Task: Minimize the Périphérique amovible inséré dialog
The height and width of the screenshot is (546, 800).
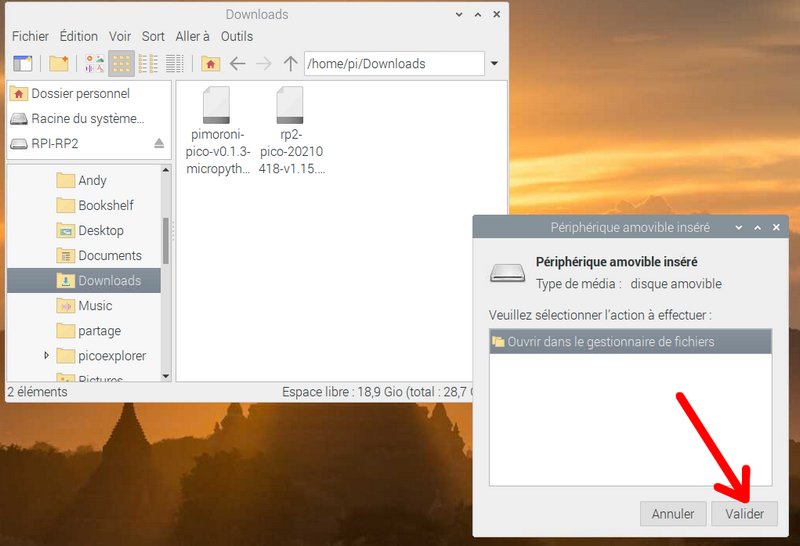Action: pos(739,228)
